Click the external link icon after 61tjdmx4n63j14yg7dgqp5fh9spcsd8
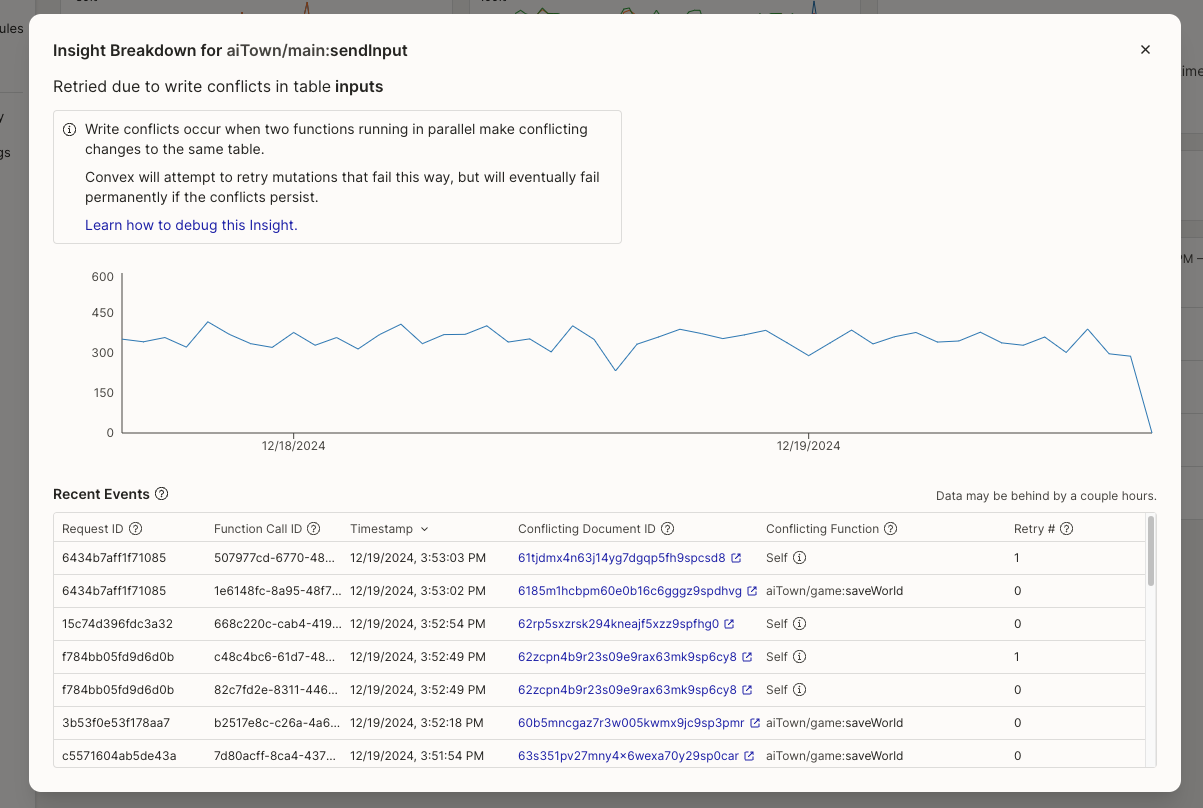Viewport: 1203px width, 808px height. tap(736, 558)
